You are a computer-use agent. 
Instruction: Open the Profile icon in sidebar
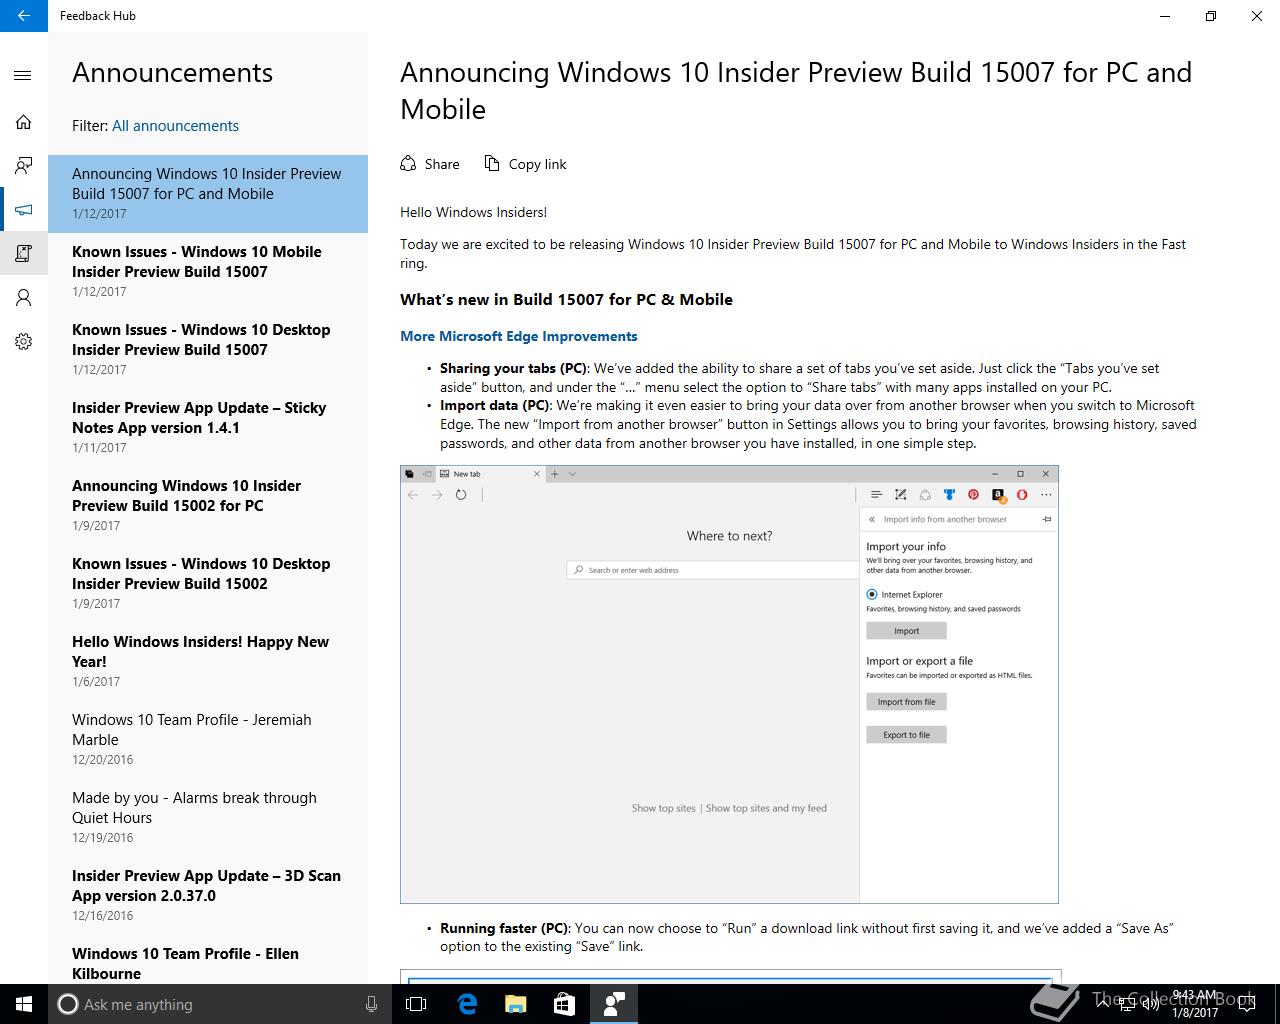pyautogui.click(x=24, y=298)
